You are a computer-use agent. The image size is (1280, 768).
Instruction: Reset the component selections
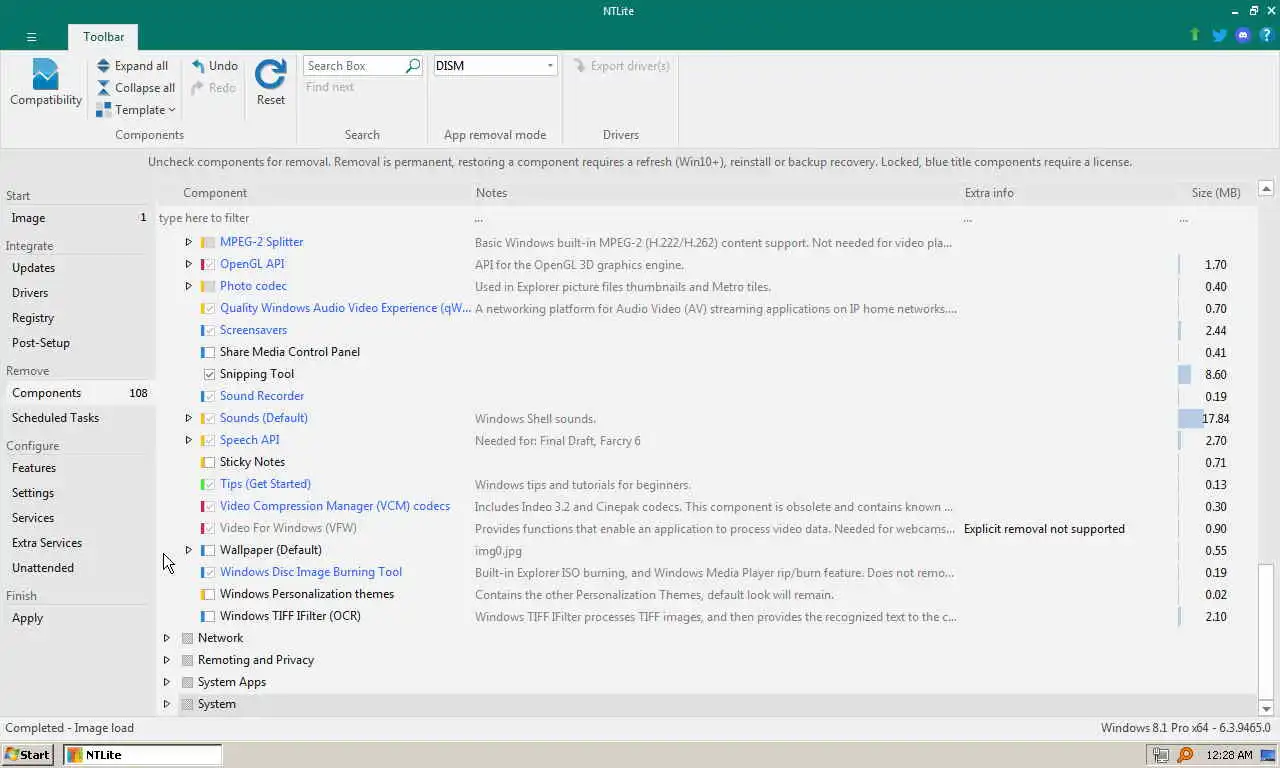(270, 82)
